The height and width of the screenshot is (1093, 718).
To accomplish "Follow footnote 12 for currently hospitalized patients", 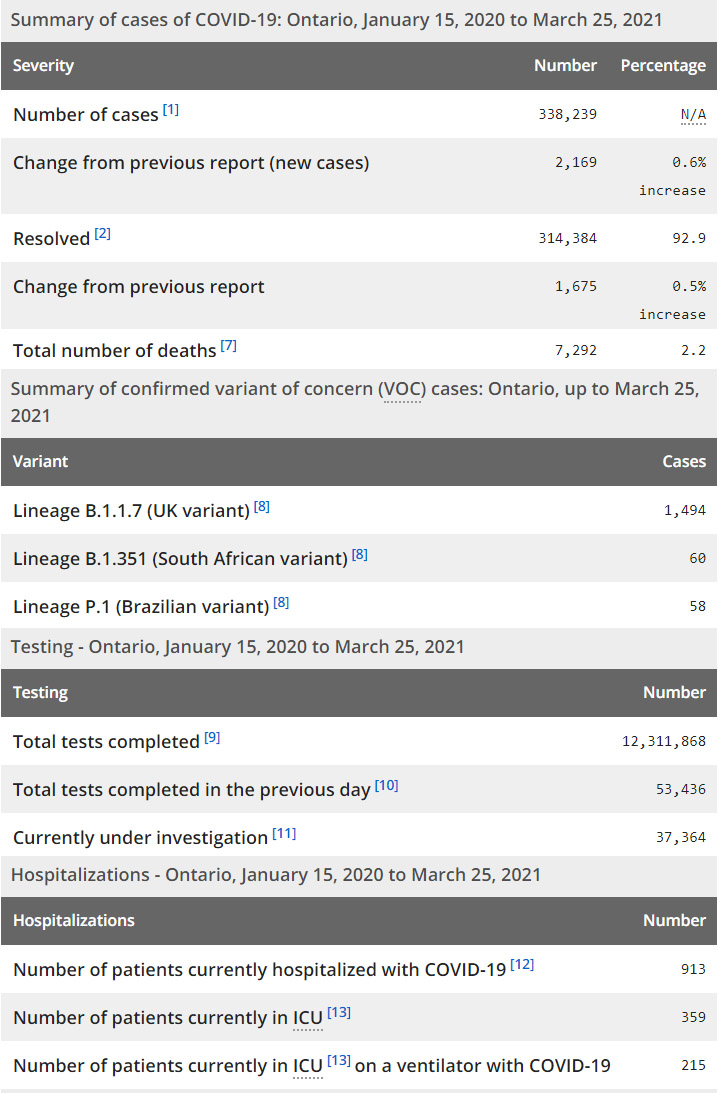I will pos(522,965).
